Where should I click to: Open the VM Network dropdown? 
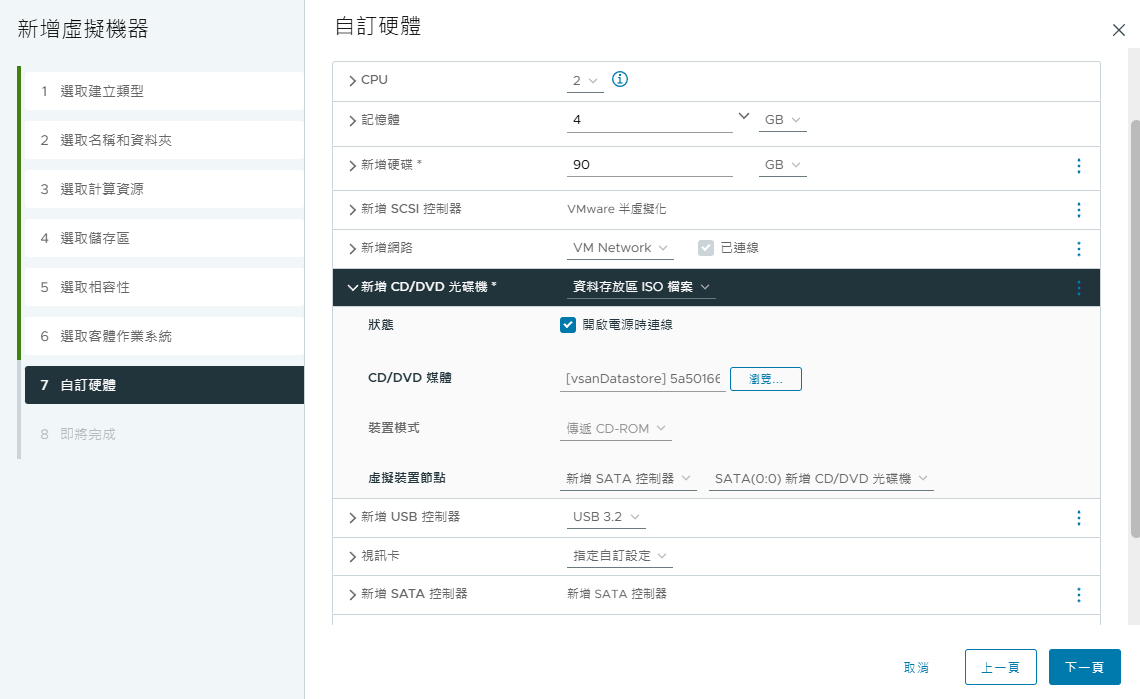(620, 248)
